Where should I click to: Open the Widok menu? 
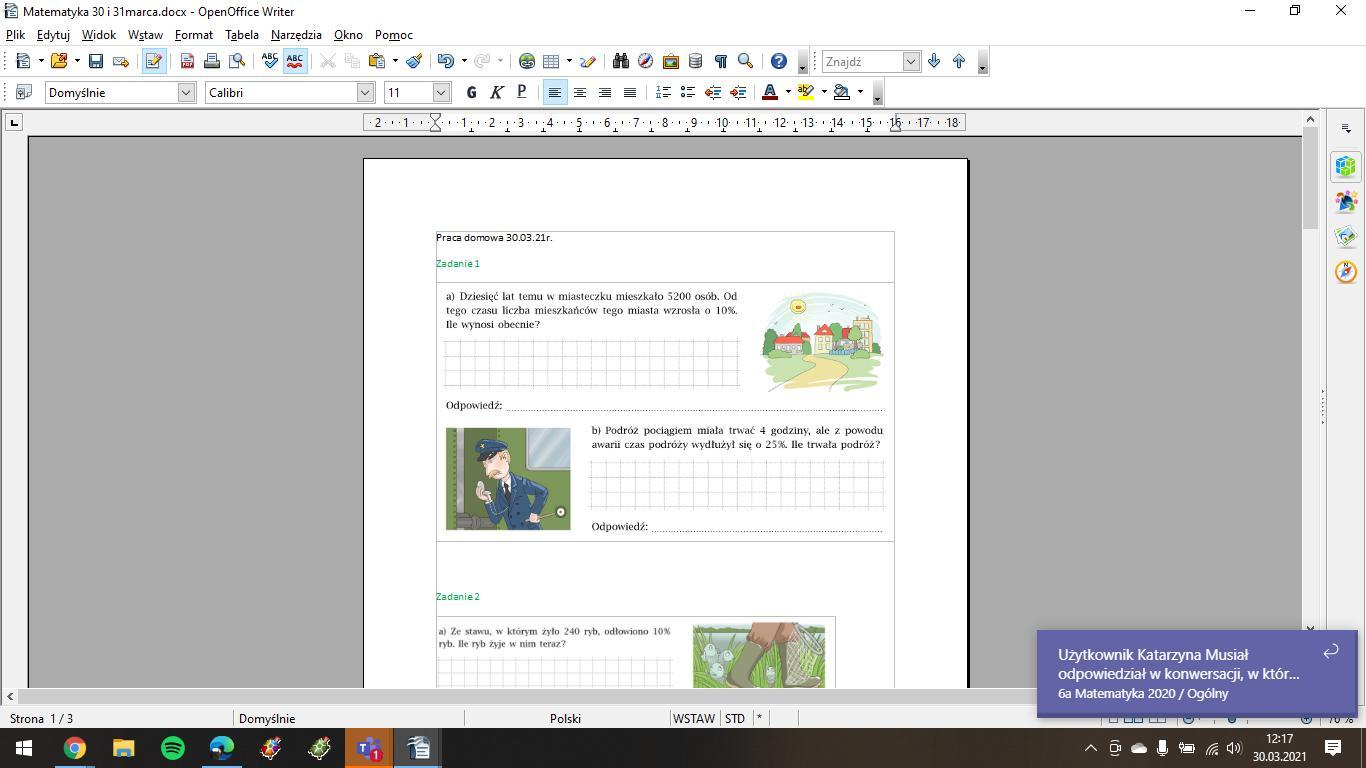(99, 34)
